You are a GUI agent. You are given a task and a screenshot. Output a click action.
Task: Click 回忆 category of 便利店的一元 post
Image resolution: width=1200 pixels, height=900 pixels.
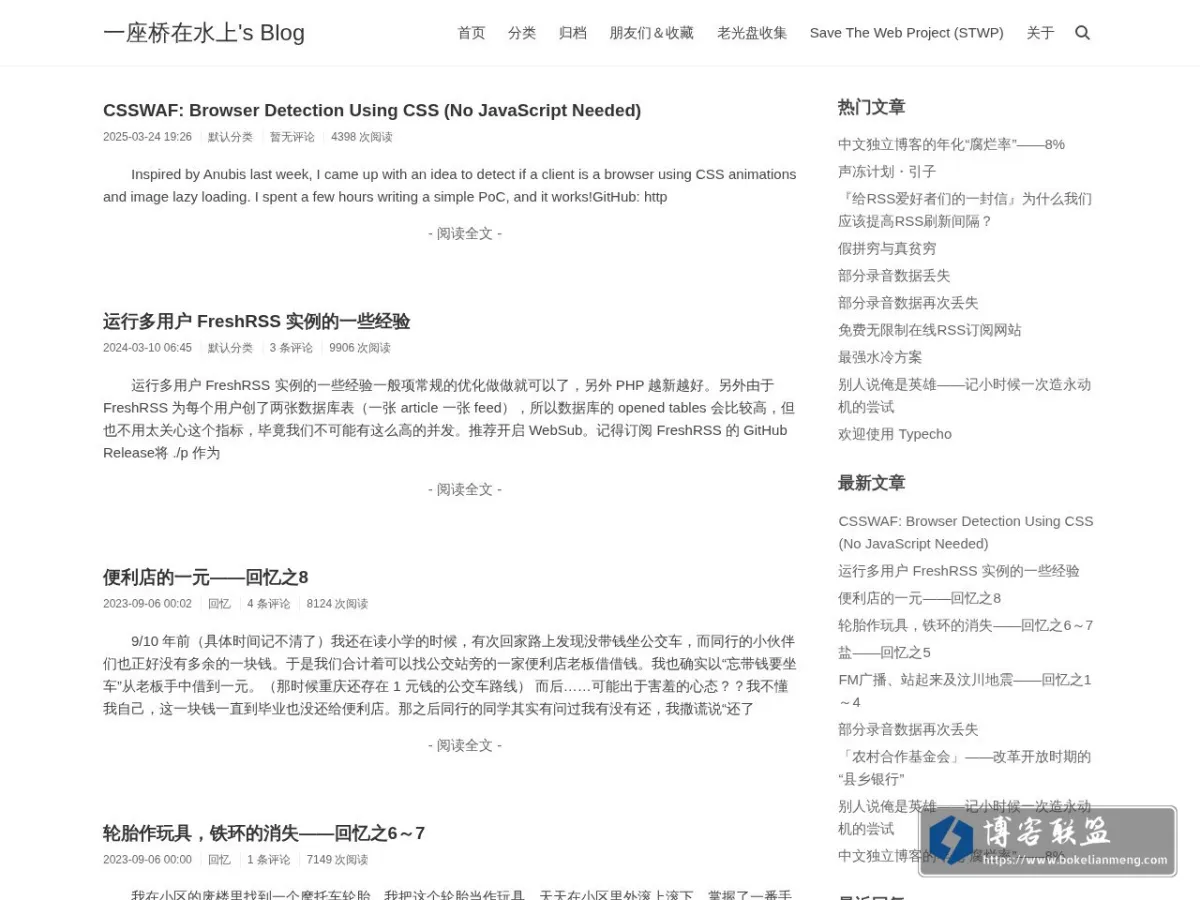point(219,604)
